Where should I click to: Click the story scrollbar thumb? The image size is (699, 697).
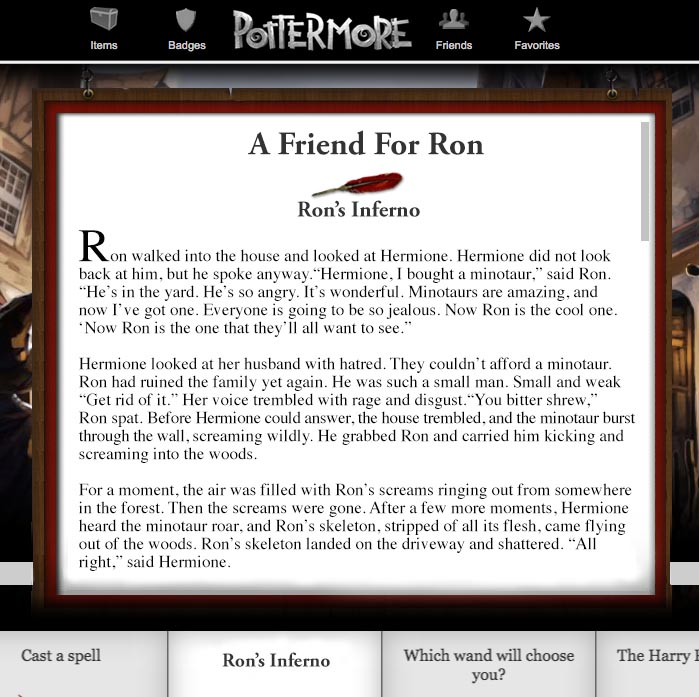(645, 181)
